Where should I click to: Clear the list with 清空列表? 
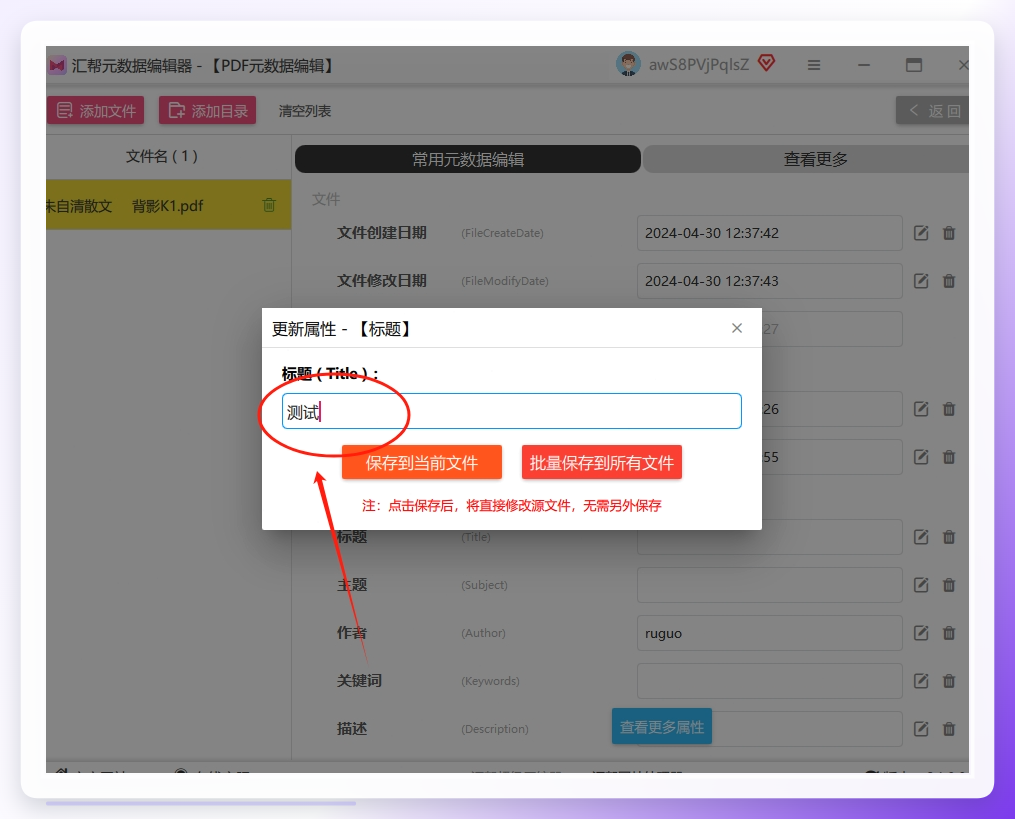point(305,111)
